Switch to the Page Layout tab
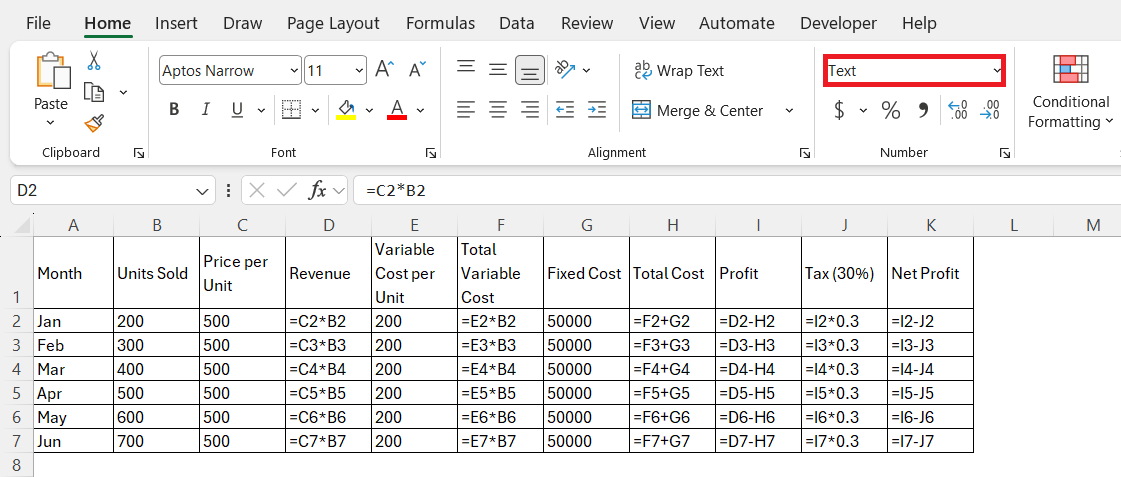 click(333, 23)
